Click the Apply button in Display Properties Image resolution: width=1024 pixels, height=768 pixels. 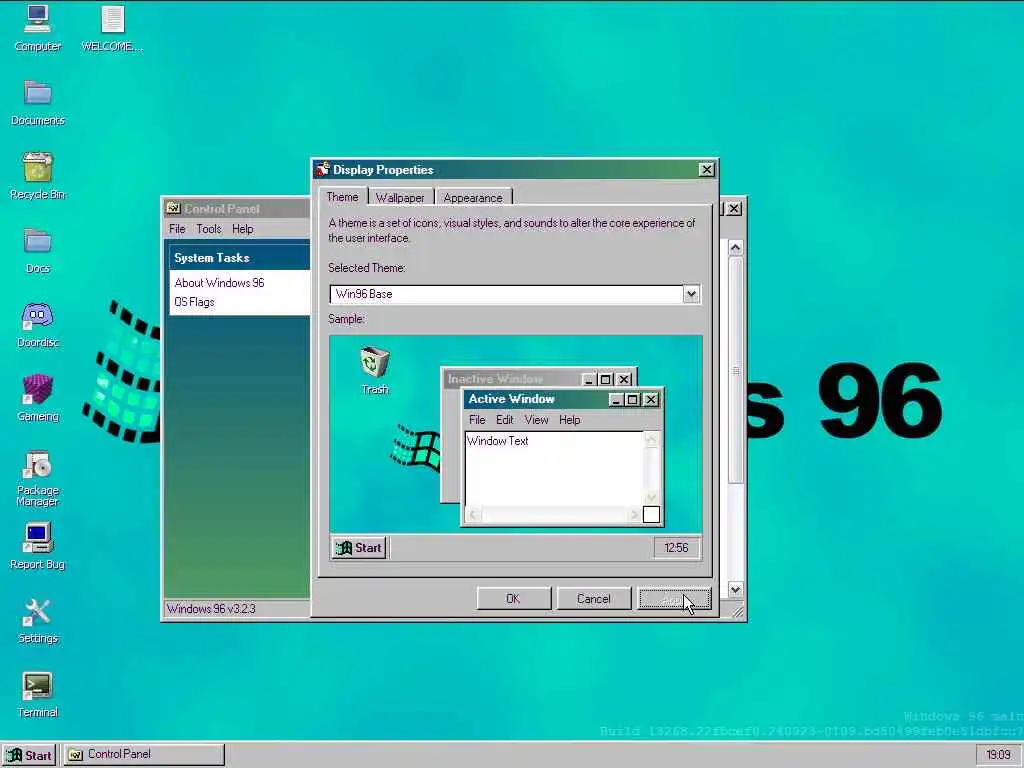coord(674,599)
